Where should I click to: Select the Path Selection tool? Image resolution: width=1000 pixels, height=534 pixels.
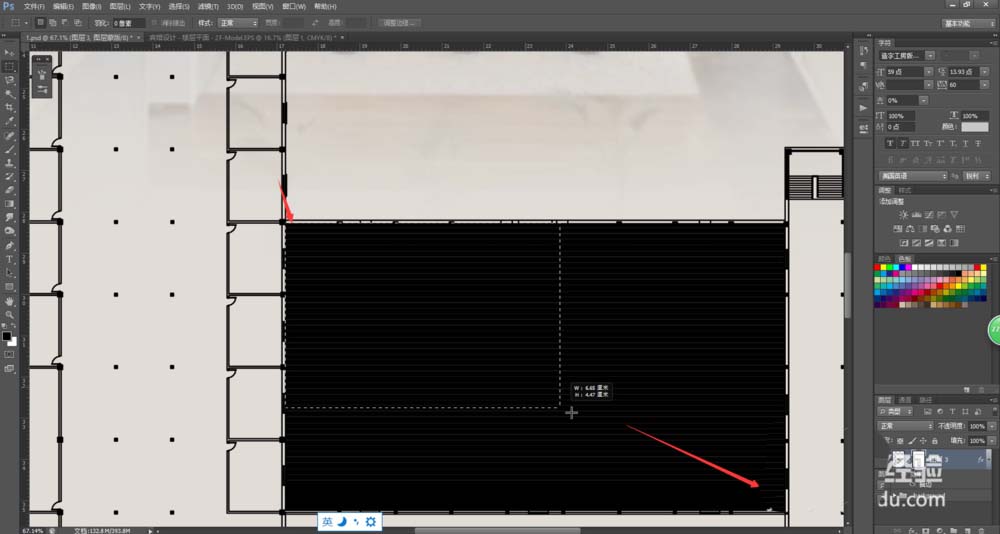[x=10, y=273]
